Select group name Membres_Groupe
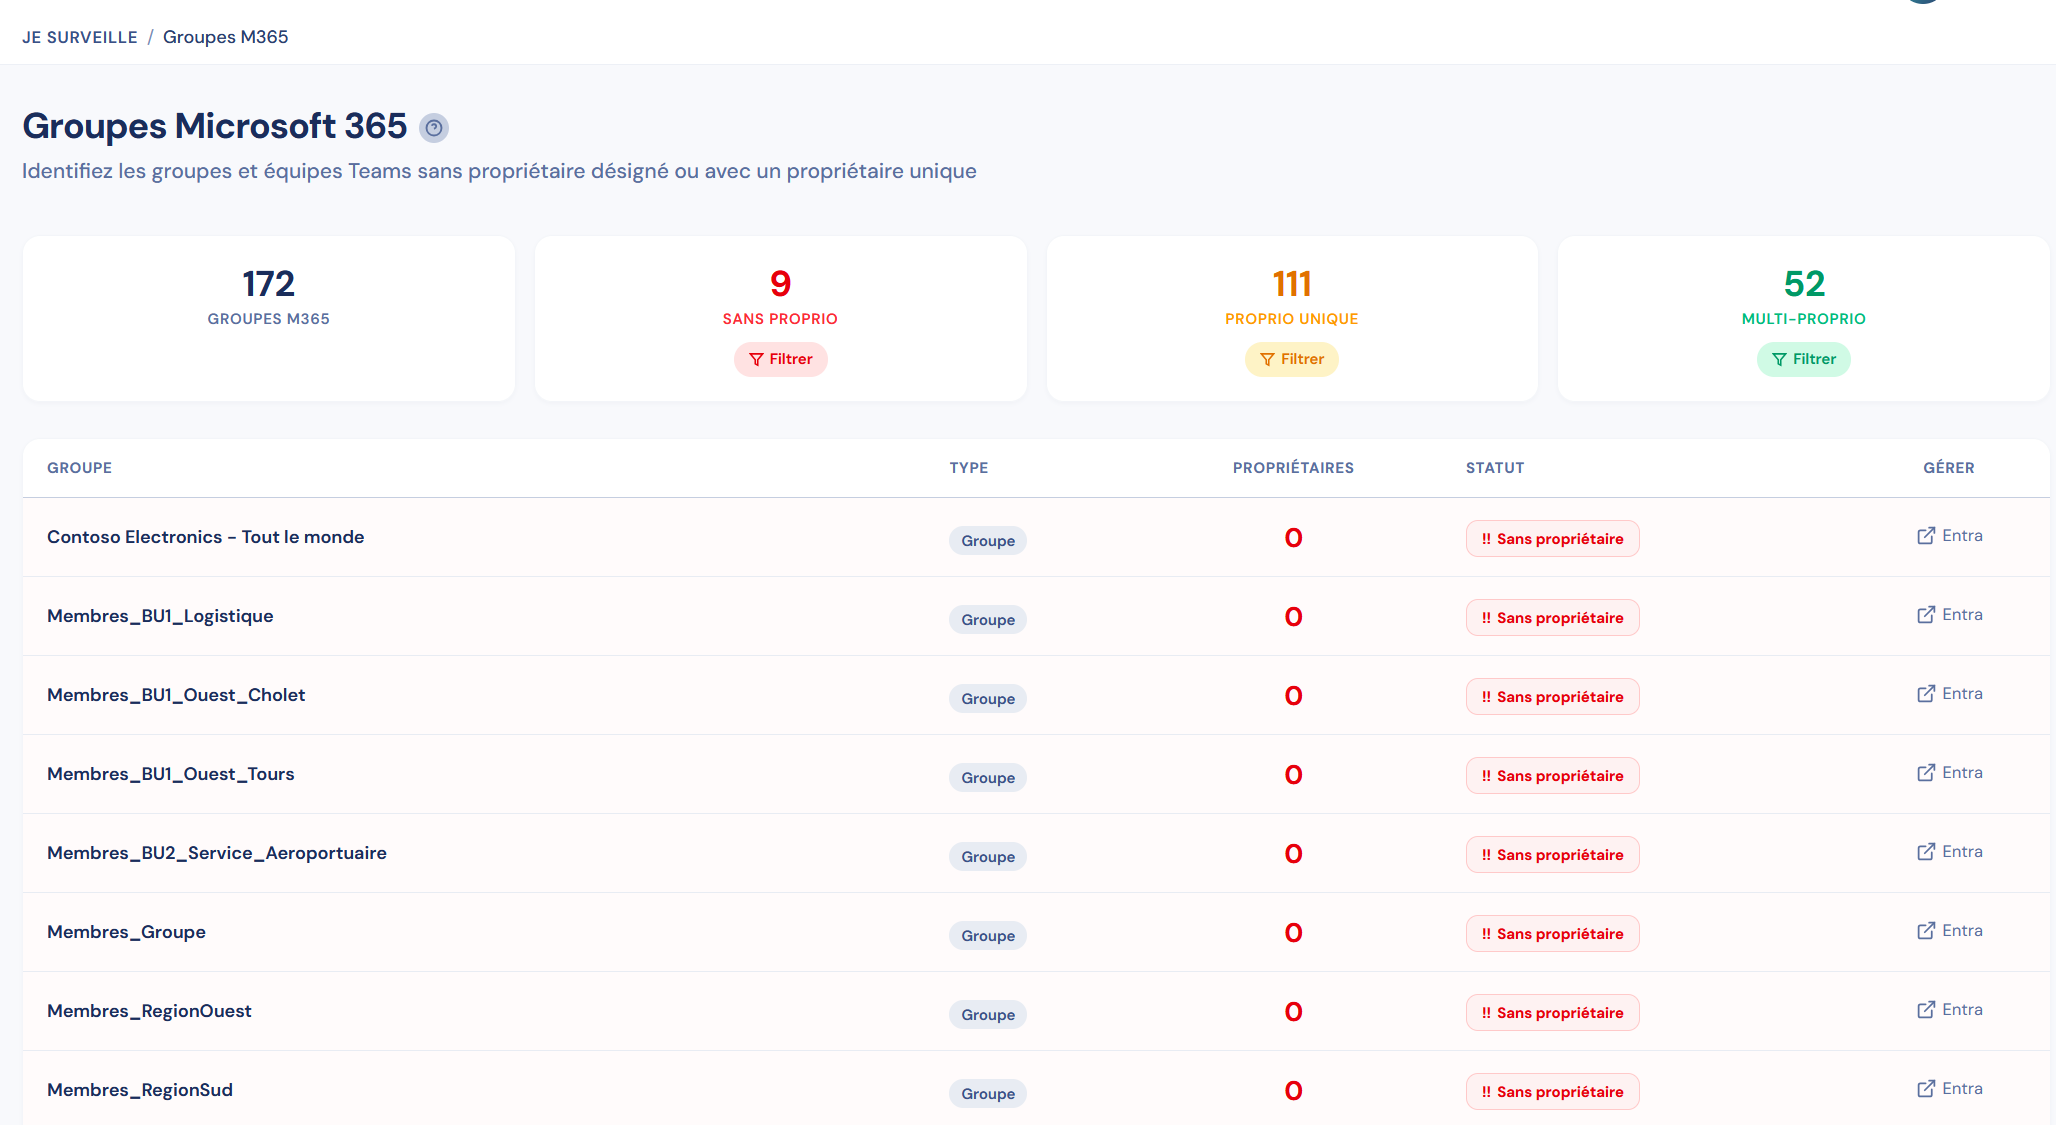Screen dimensions: 2056x1125 pos(127,932)
